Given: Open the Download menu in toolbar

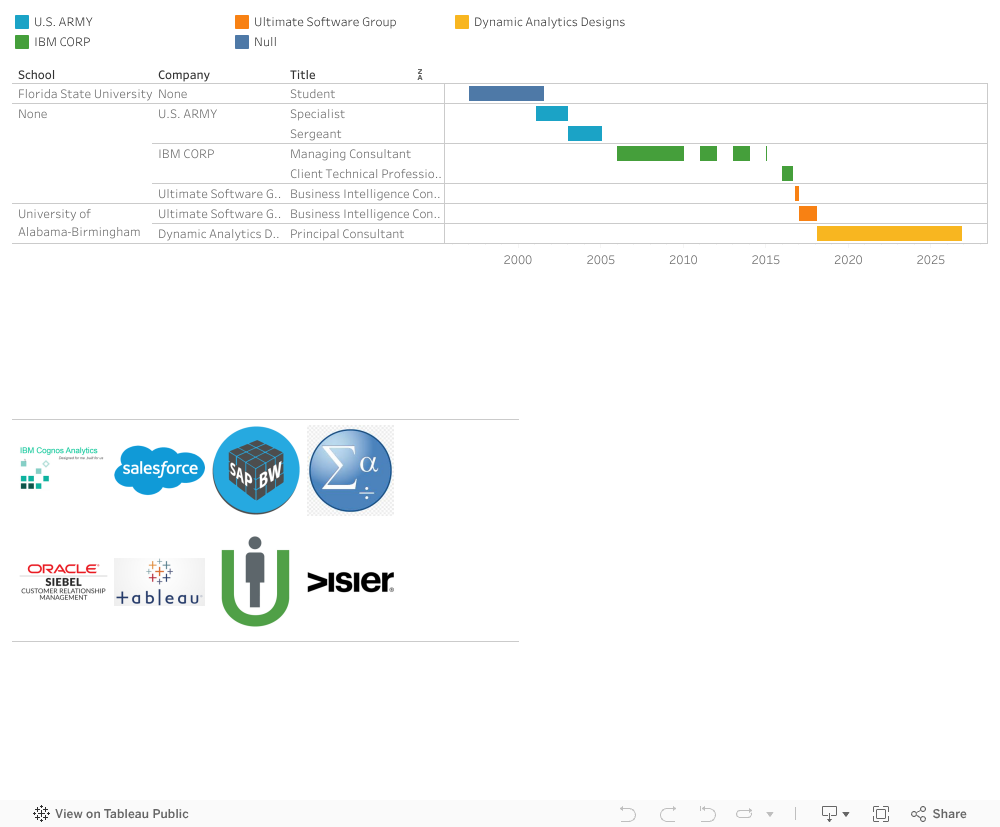Looking at the screenshot, I should pyautogui.click(x=835, y=814).
